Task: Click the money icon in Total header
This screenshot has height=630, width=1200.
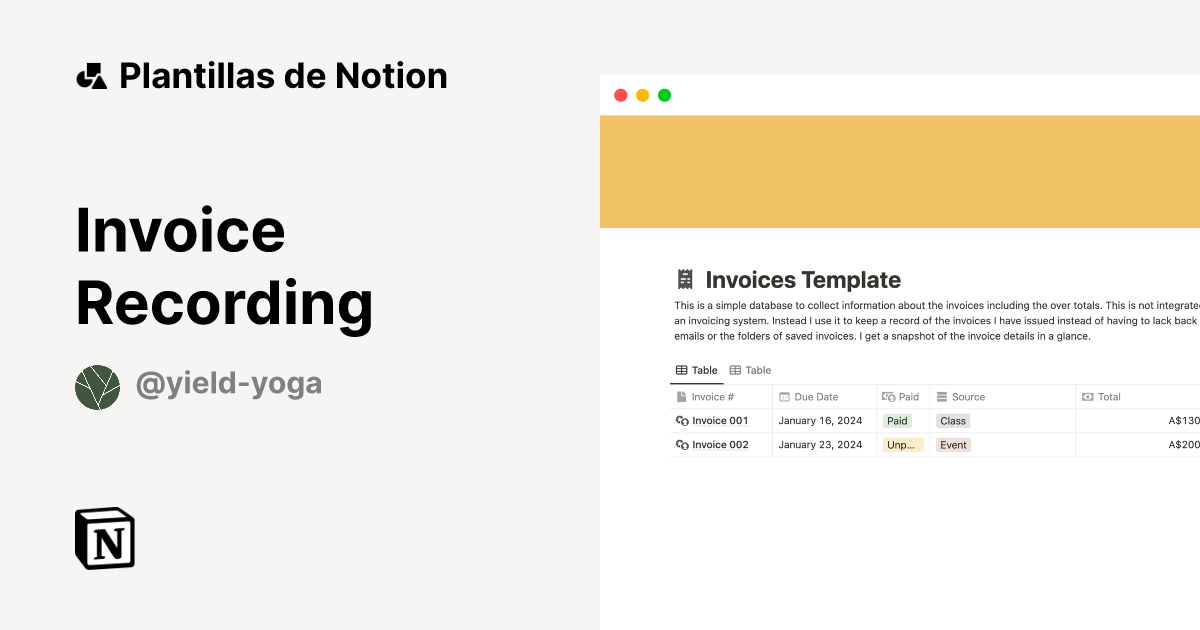Action: click(1087, 397)
